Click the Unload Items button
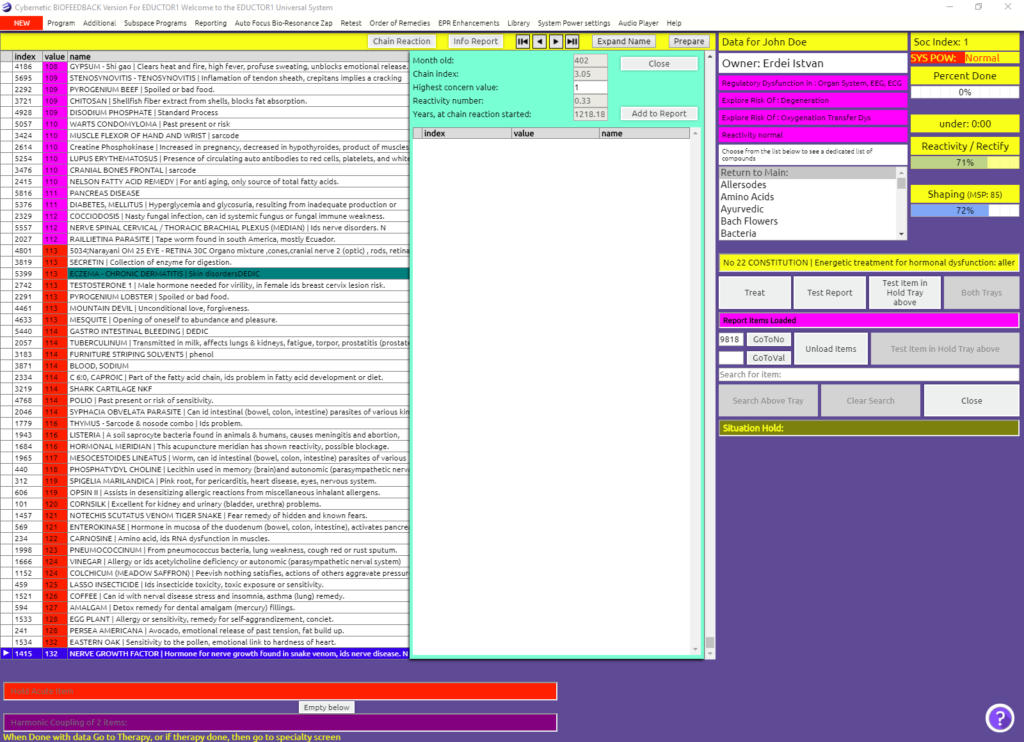This screenshot has height=742, width=1024. point(831,349)
